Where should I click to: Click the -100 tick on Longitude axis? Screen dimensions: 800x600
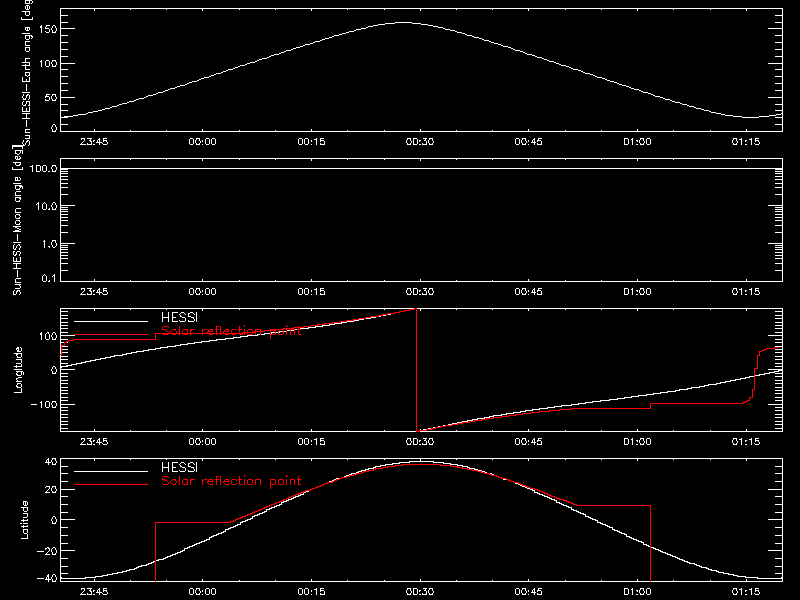click(44, 404)
